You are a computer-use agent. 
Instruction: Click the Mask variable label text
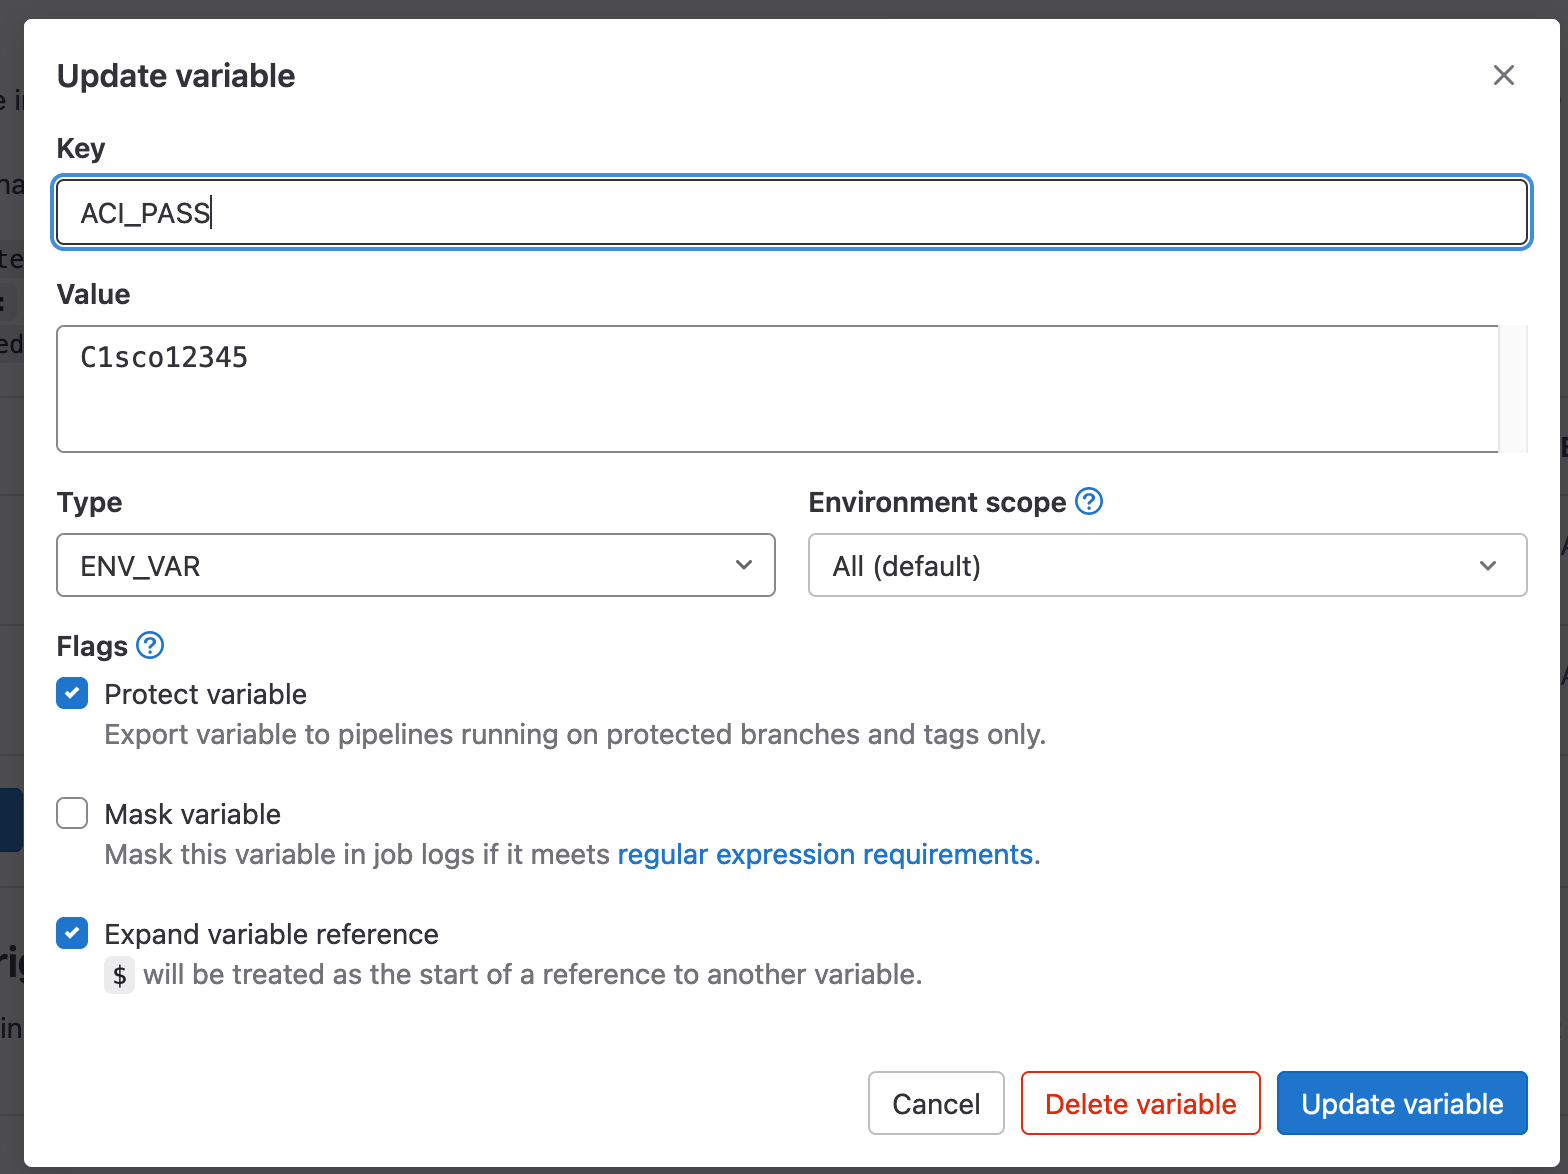(x=192, y=814)
